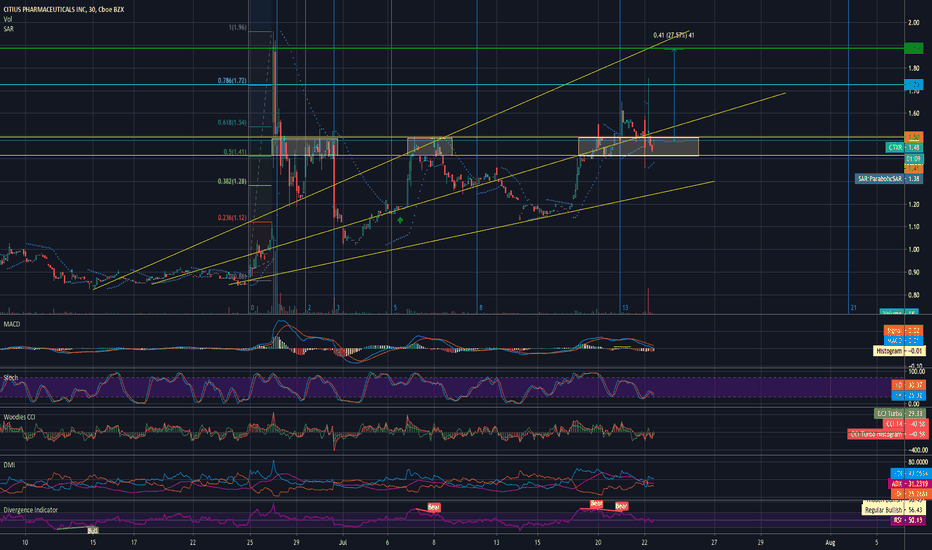This screenshot has width=932, height=550.
Task: Select the 0.236(1.12) Fibonacci level label
Action: coord(232,218)
